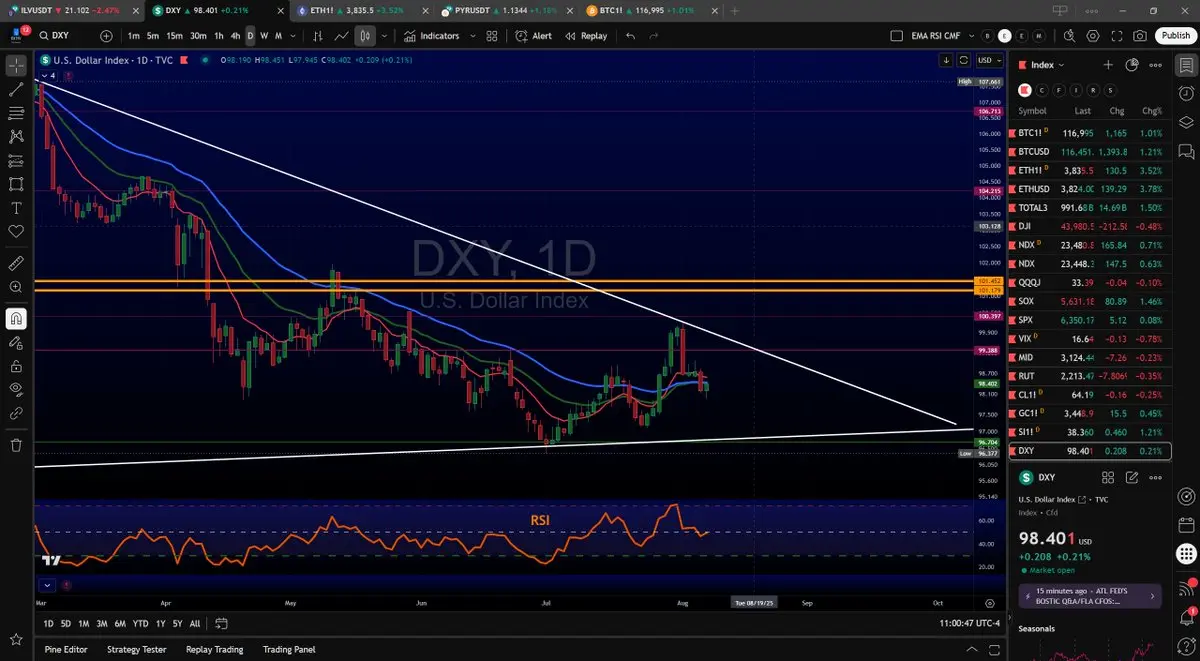Select the bars chart style
1200x661 pixels.
click(x=318, y=35)
